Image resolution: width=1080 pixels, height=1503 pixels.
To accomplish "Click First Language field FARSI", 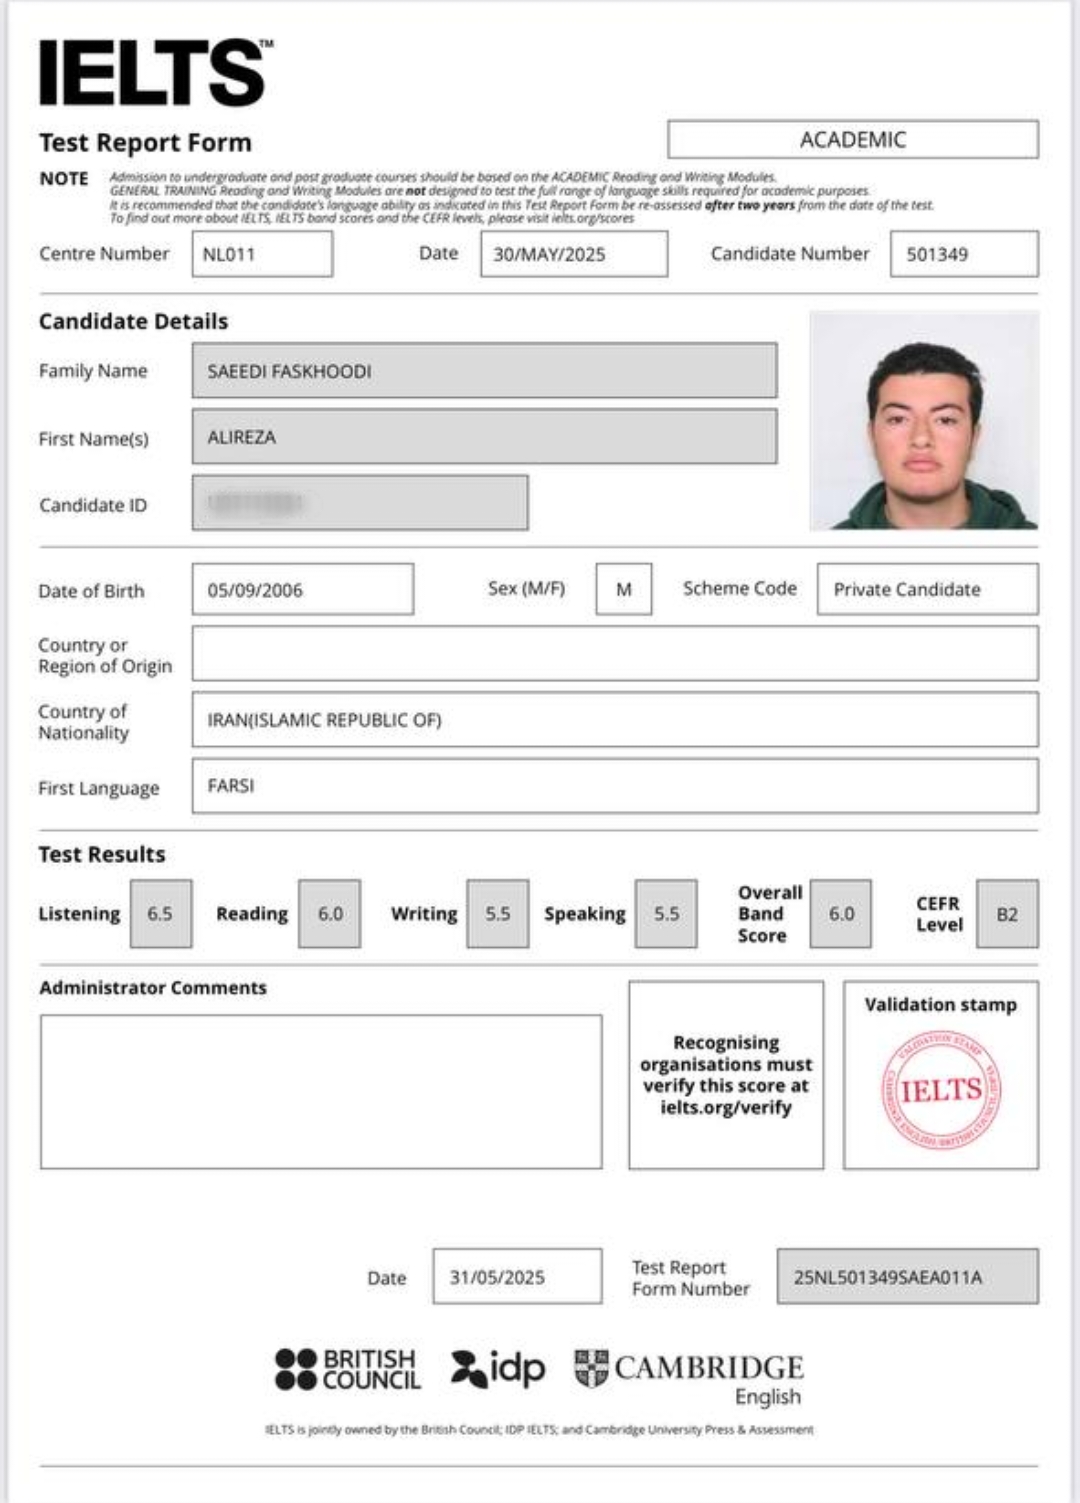I will [615, 786].
